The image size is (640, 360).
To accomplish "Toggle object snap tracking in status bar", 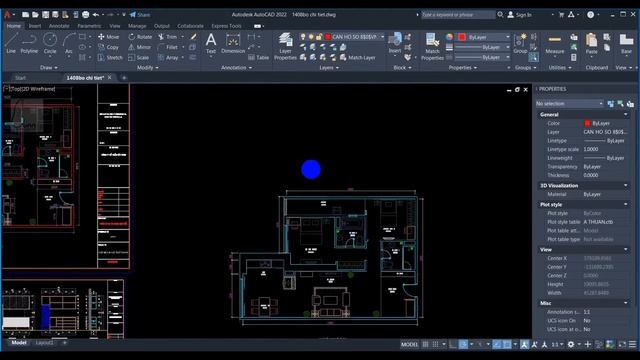I will [497, 344].
